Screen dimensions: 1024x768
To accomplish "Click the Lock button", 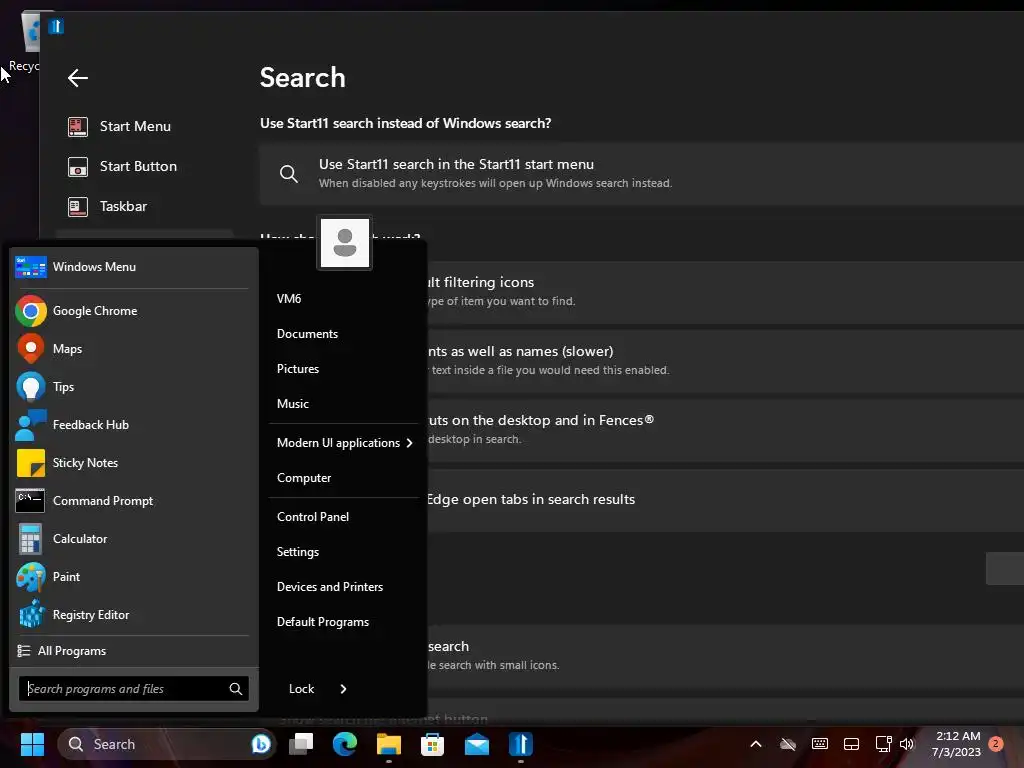I will coord(301,689).
